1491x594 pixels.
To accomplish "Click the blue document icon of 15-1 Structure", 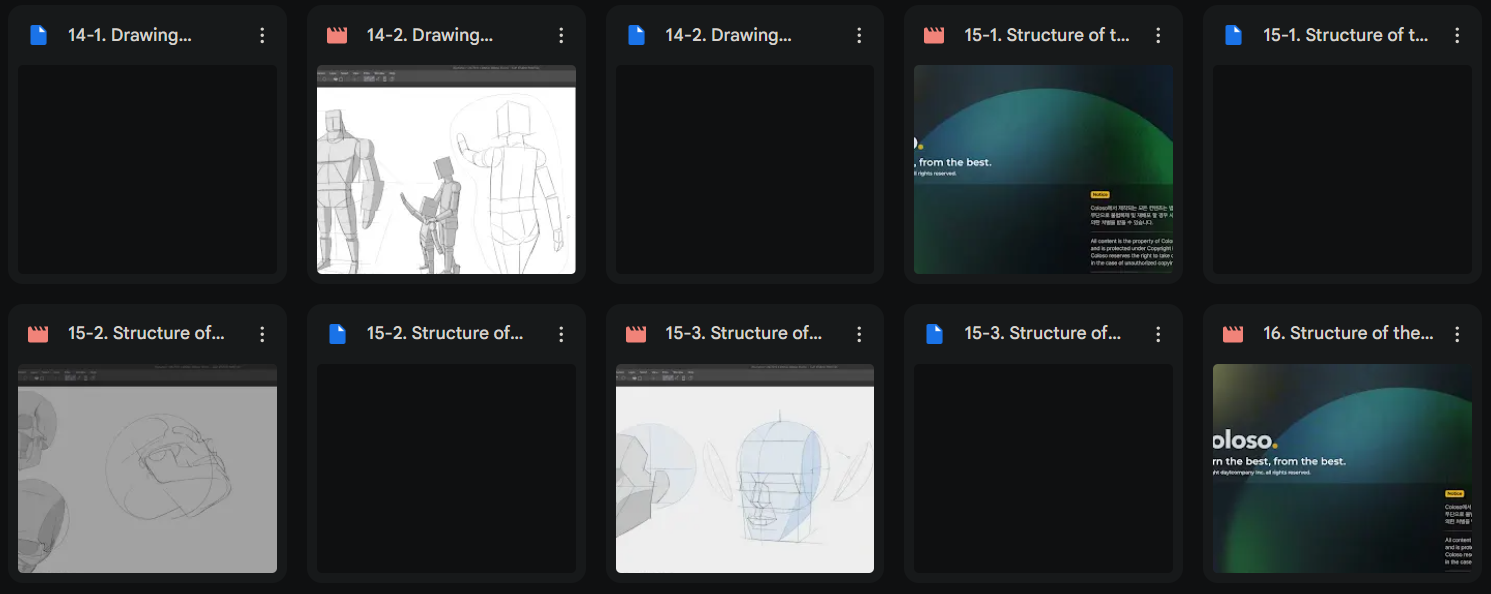I will pyautogui.click(x=1233, y=35).
